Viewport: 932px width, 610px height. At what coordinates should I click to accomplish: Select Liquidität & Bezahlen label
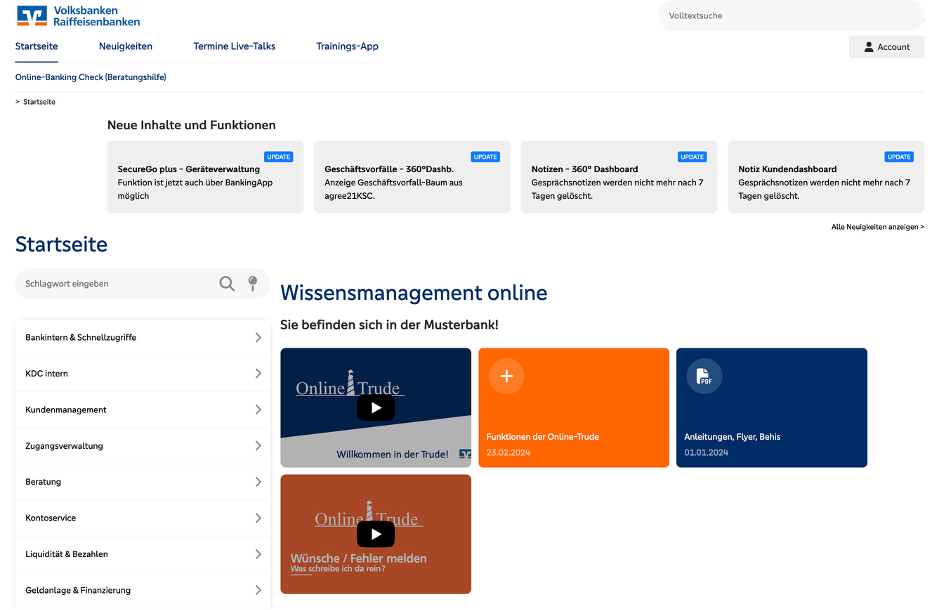point(67,554)
